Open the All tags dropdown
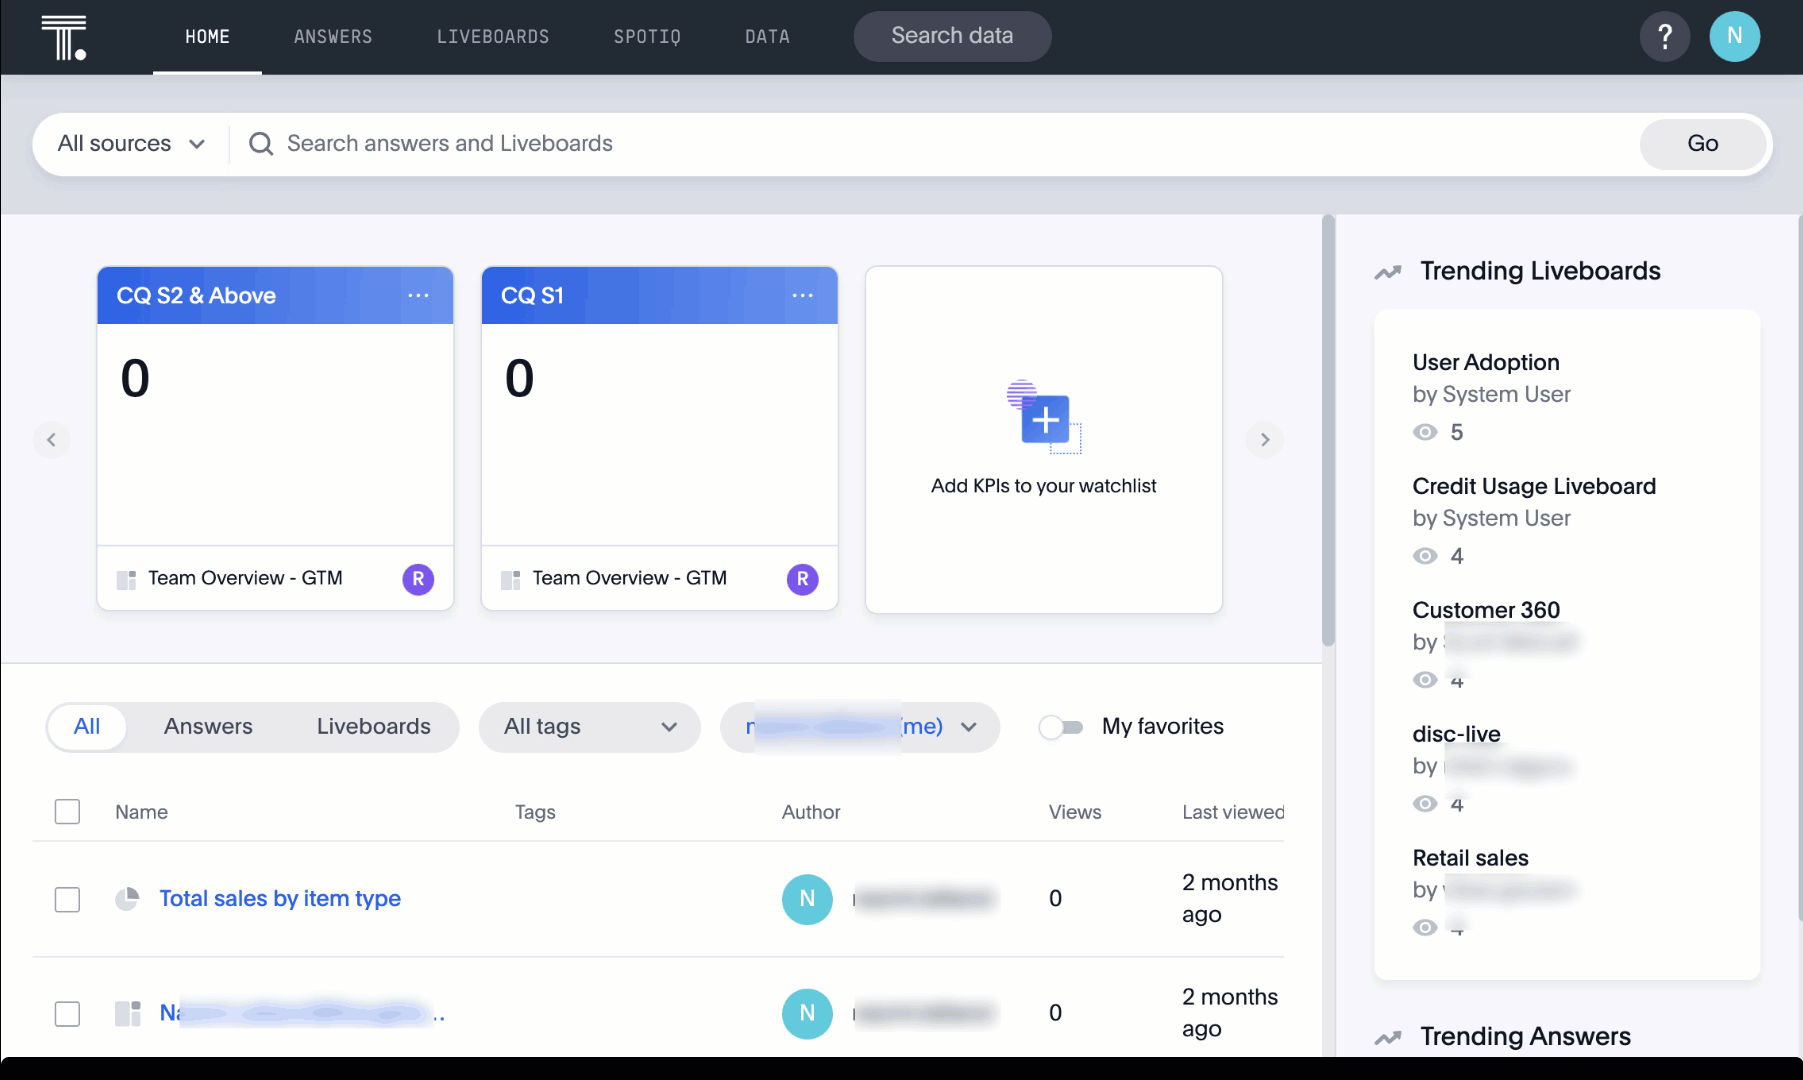This screenshot has width=1803, height=1080. click(589, 727)
